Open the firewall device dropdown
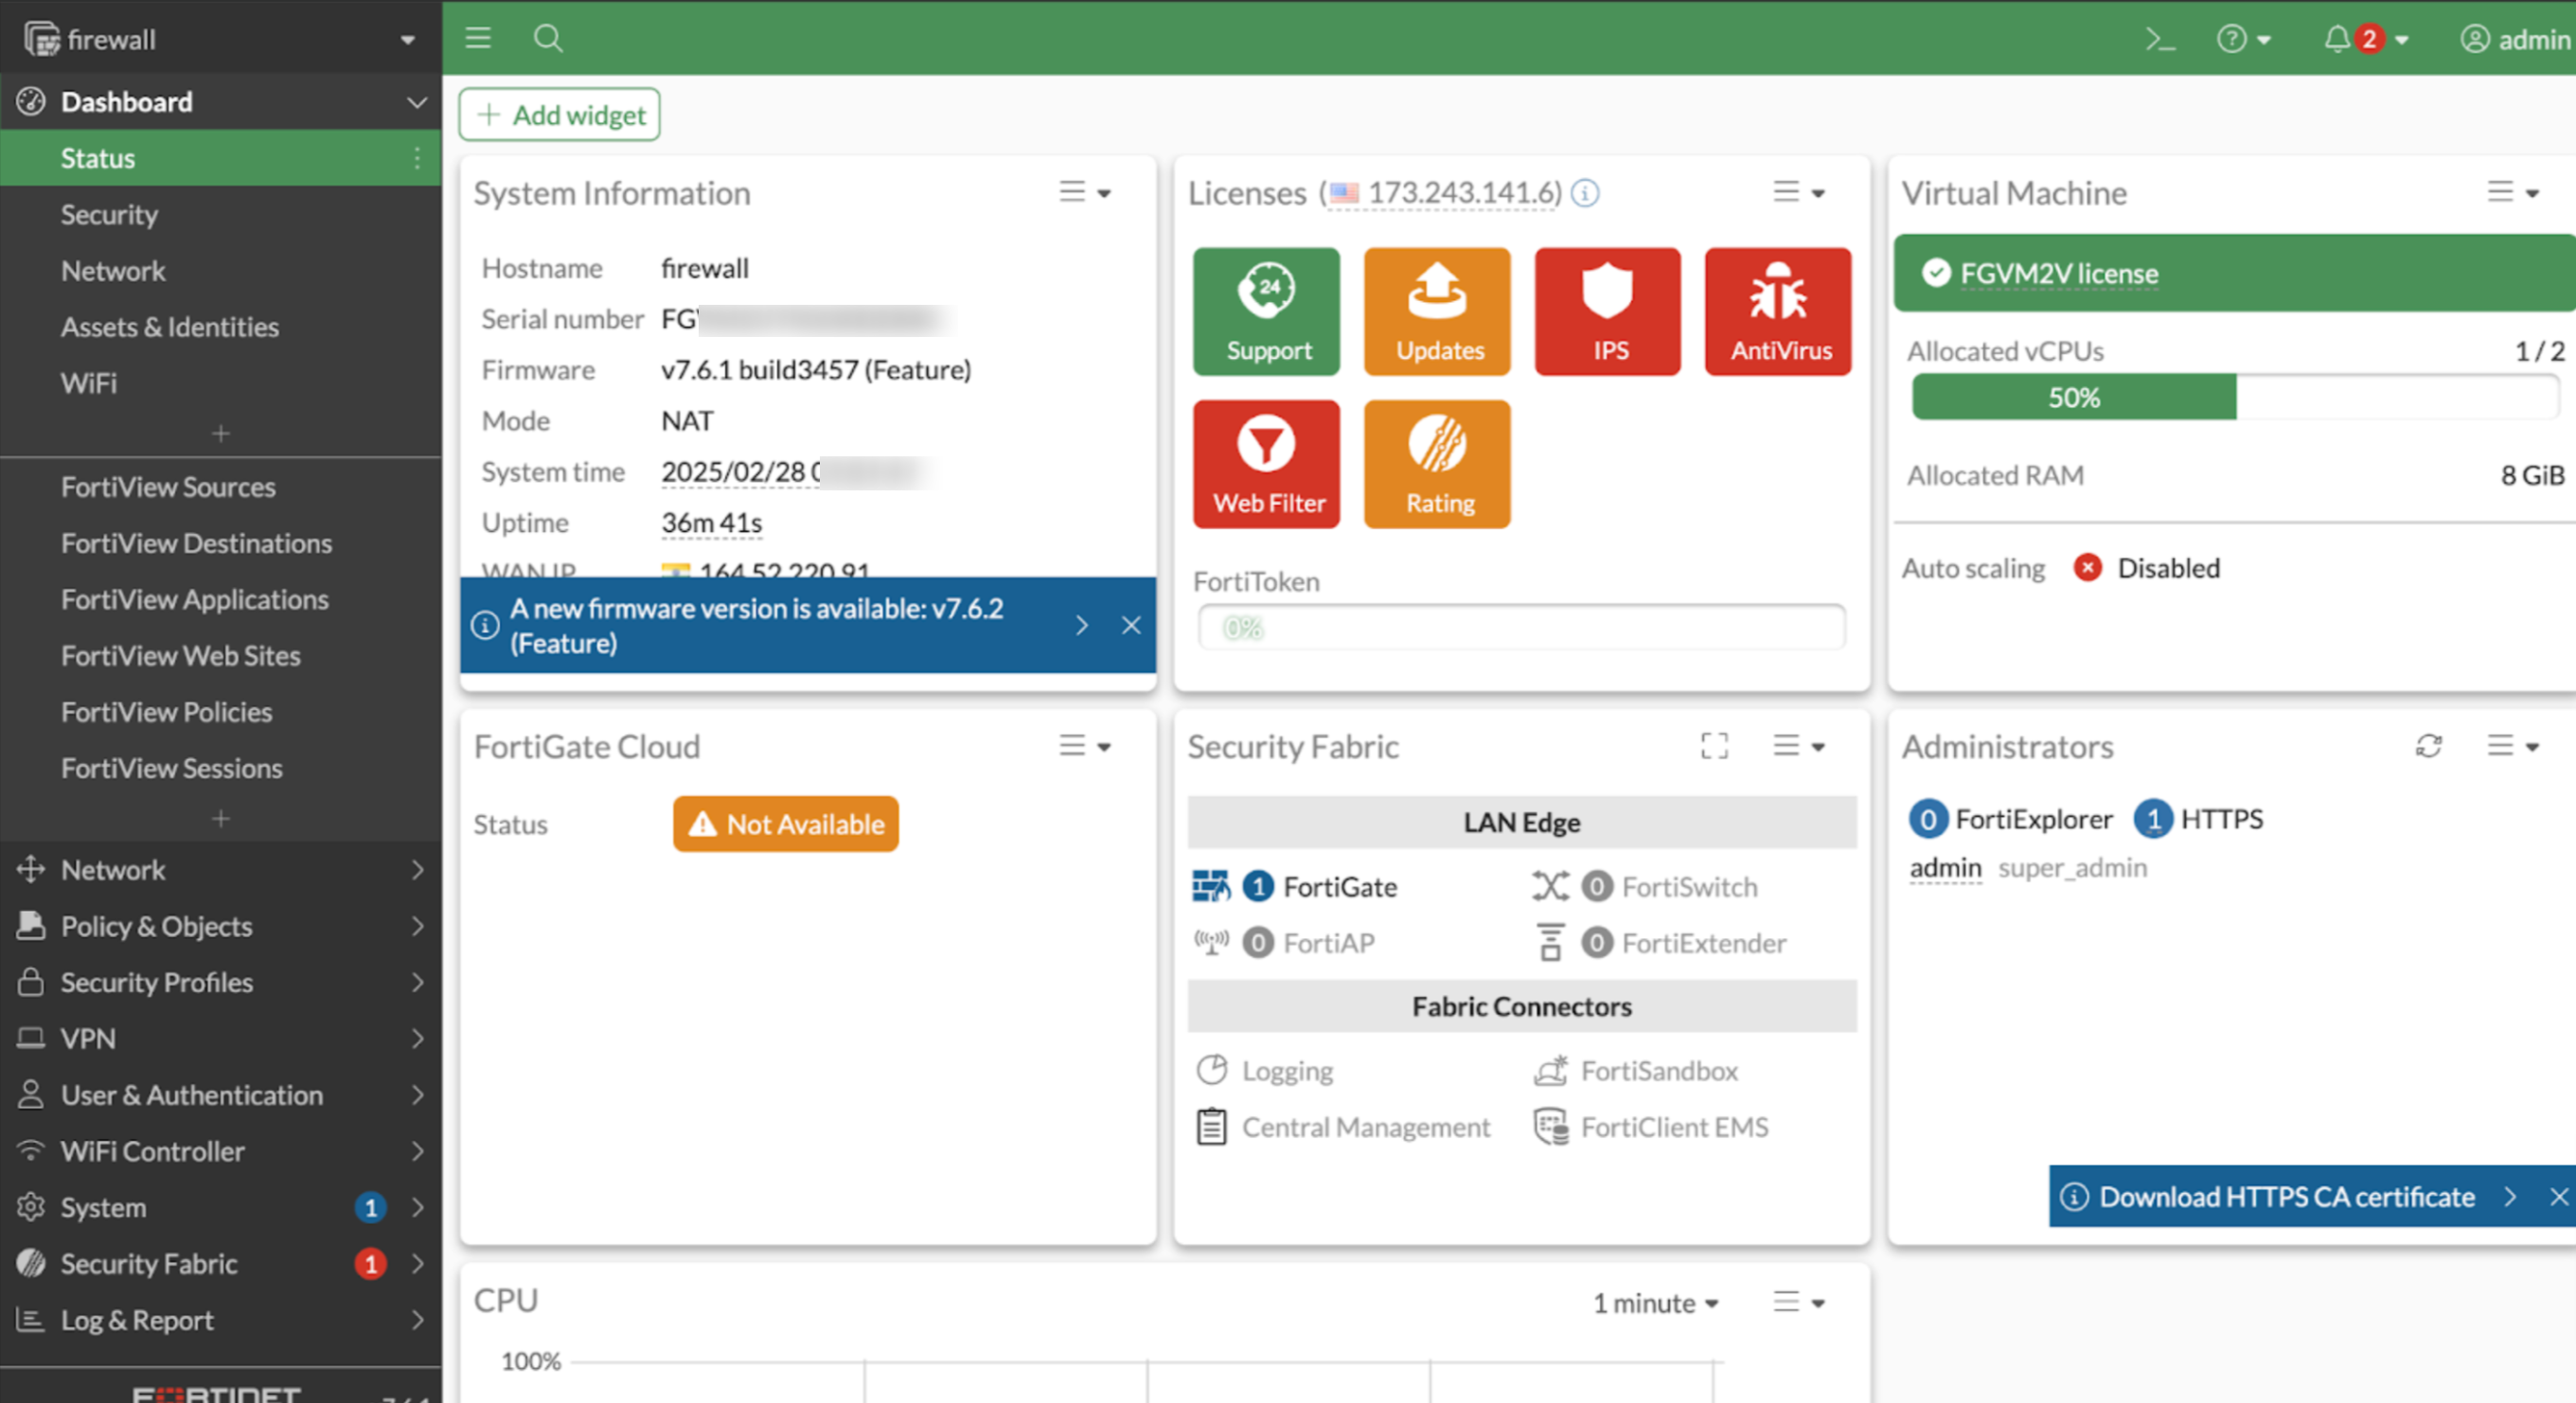 (408, 39)
